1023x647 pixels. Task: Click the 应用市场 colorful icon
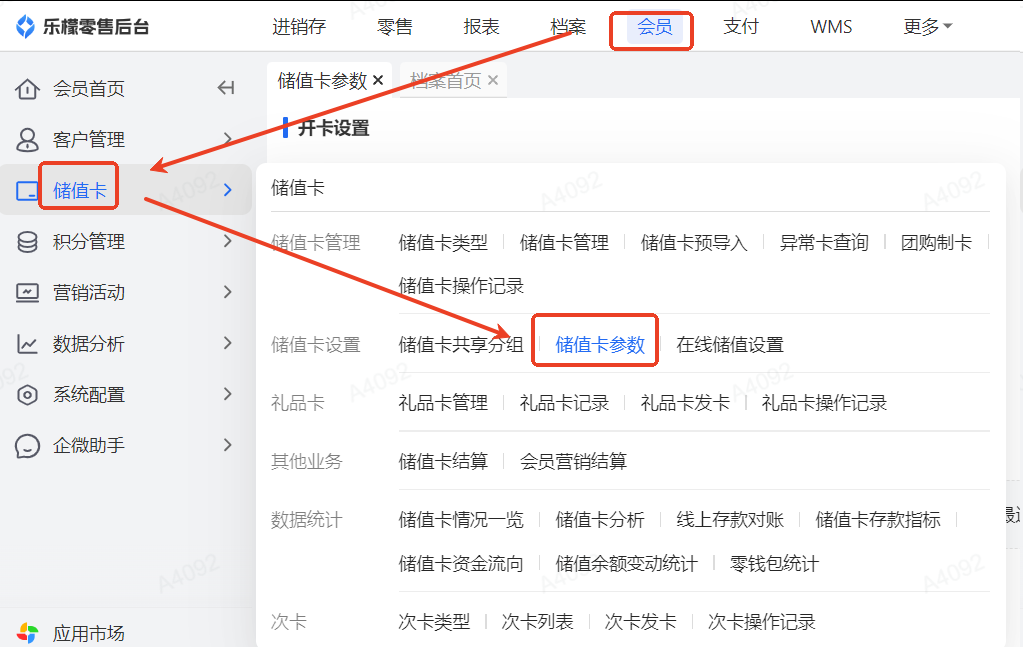click(x=27, y=633)
